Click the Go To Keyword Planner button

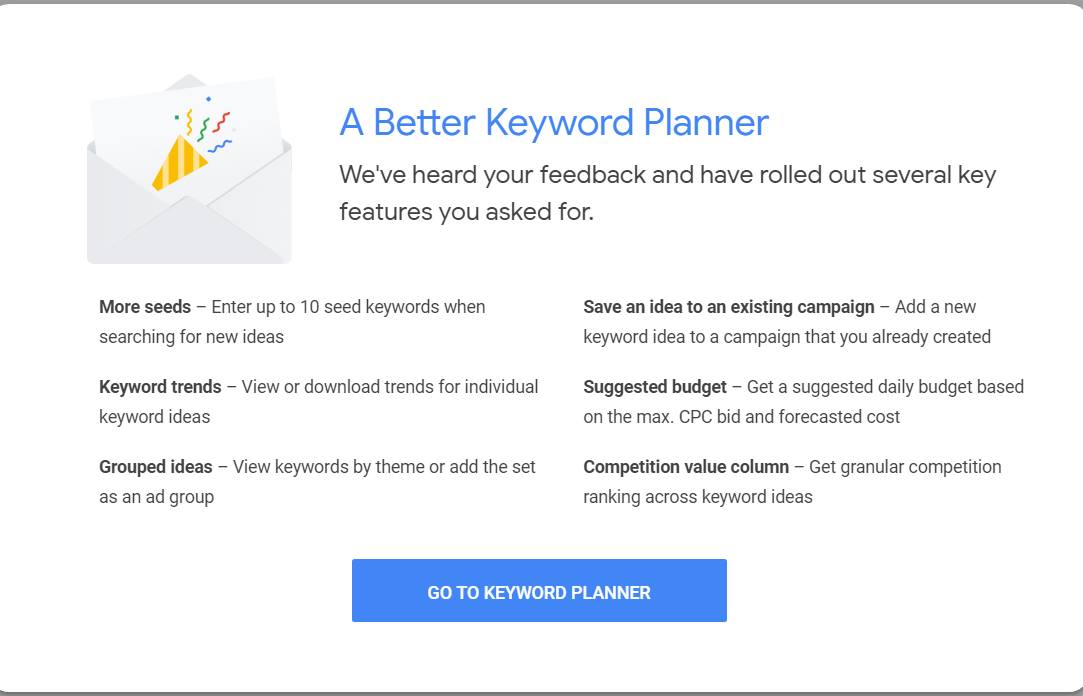pos(539,590)
